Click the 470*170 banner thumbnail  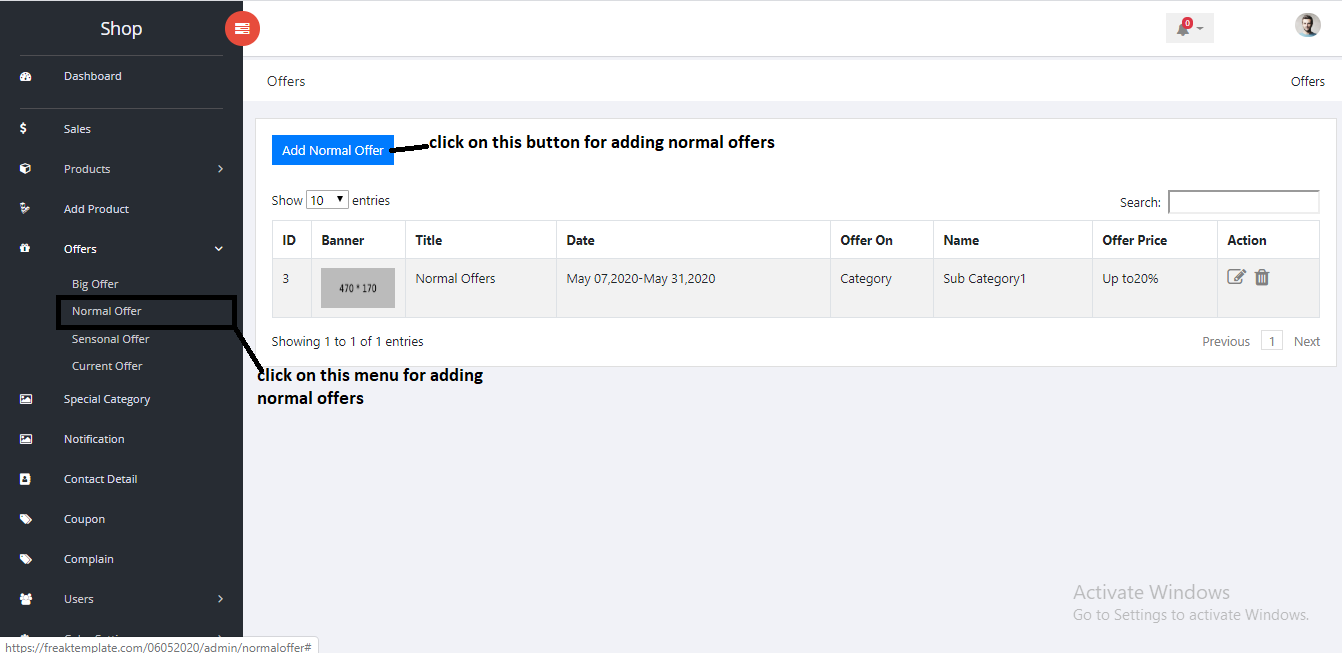coord(357,288)
